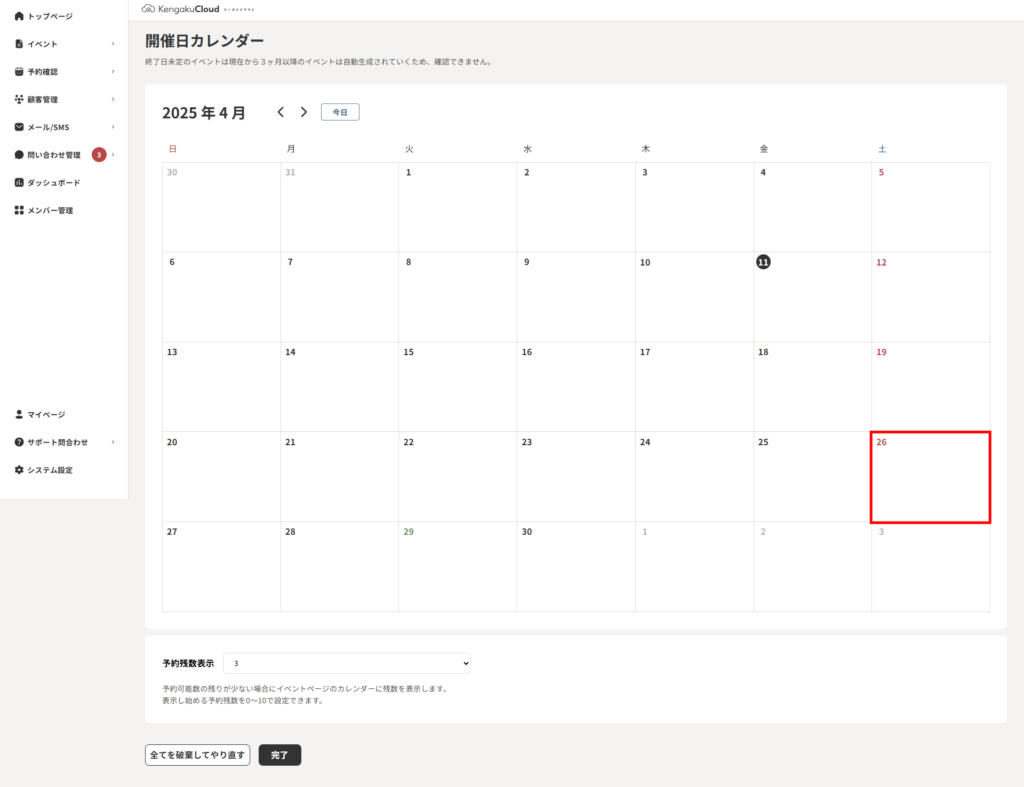Image resolution: width=1024 pixels, height=787 pixels.
Task: Select April 26 on the calendar
Action: click(931, 477)
